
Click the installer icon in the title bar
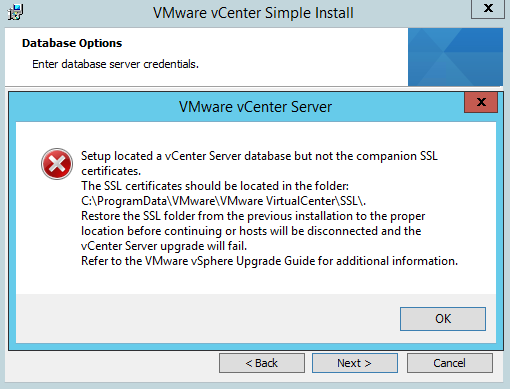tap(15, 12)
